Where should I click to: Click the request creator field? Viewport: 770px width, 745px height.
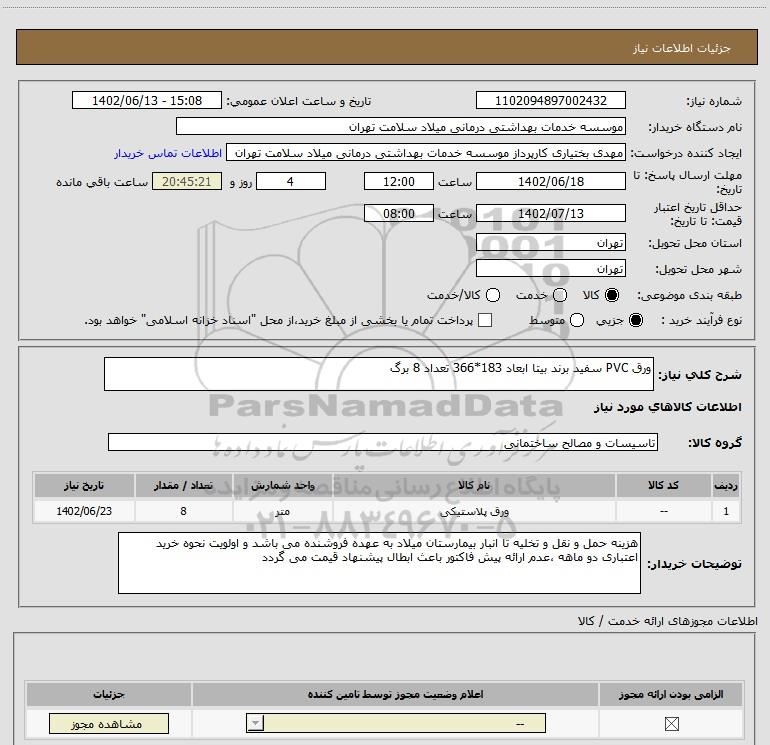[x=426, y=153]
